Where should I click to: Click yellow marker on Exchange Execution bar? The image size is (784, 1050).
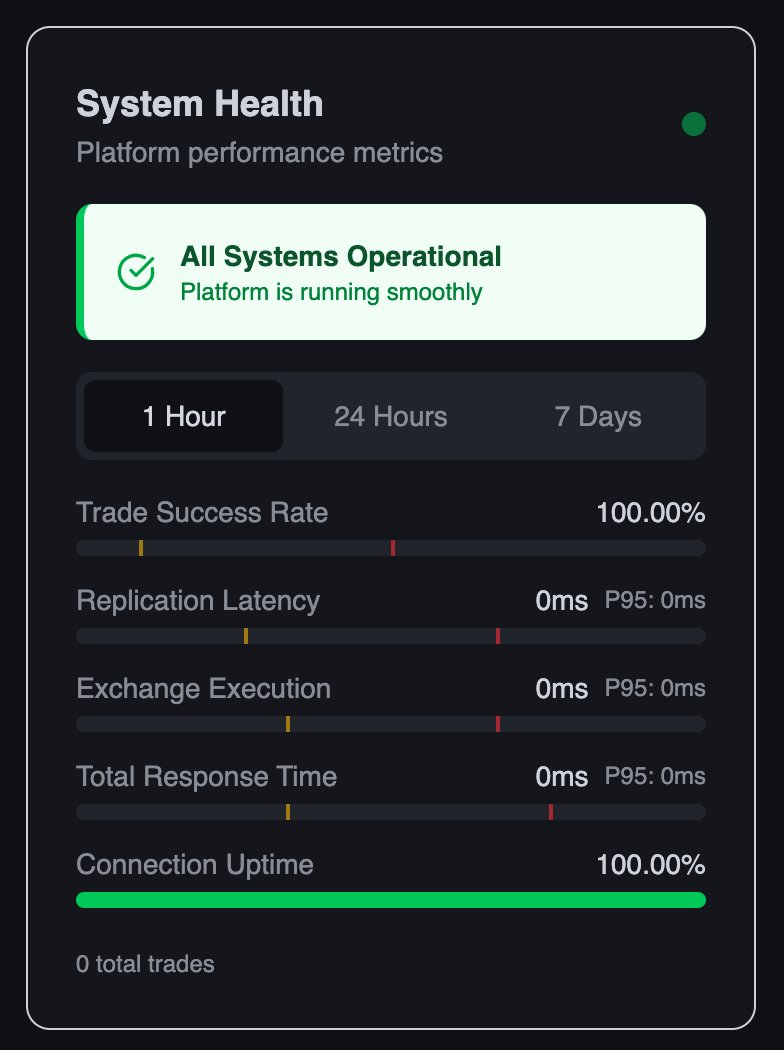pyautogui.click(x=288, y=724)
